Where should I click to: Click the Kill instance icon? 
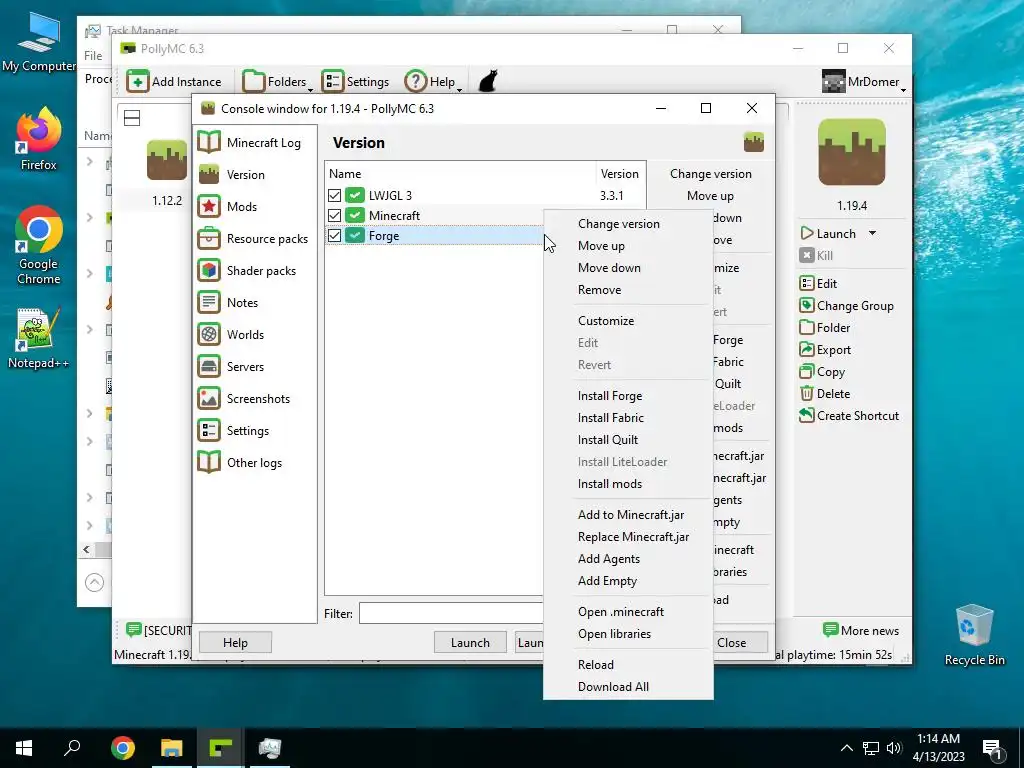tap(807, 255)
